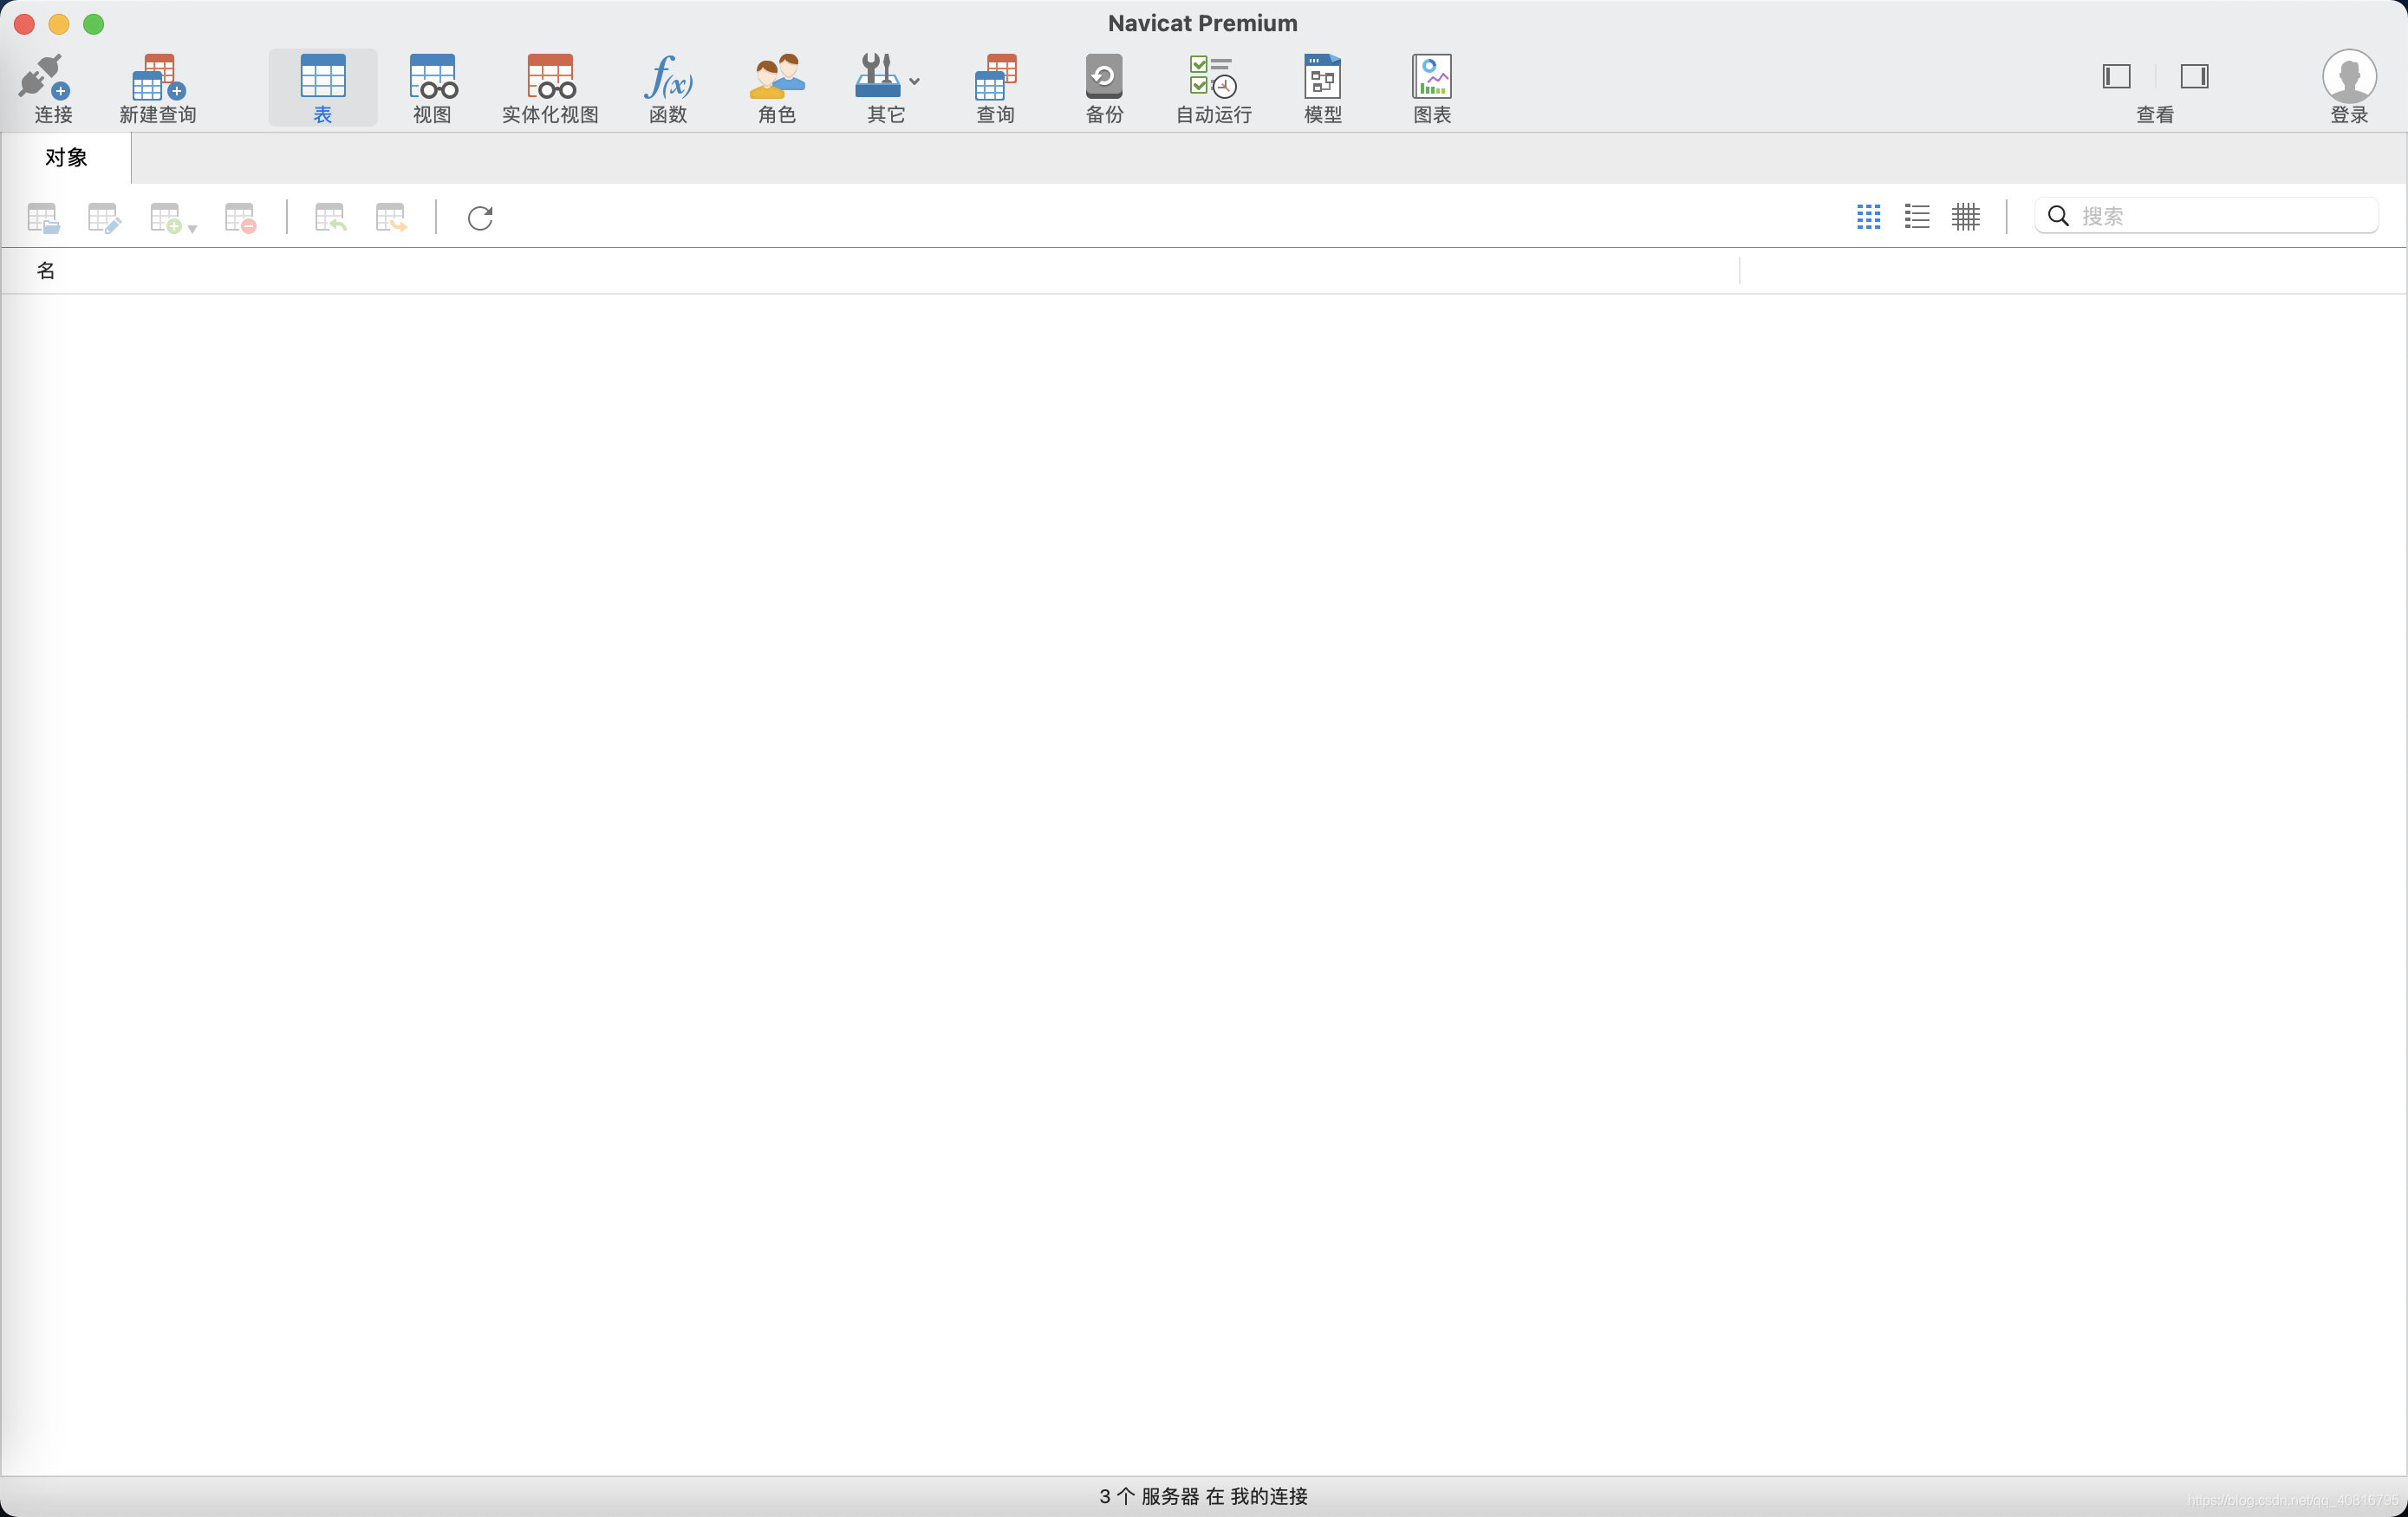Toggle the left navigation pane
2408x1517 pixels.
coord(2116,76)
